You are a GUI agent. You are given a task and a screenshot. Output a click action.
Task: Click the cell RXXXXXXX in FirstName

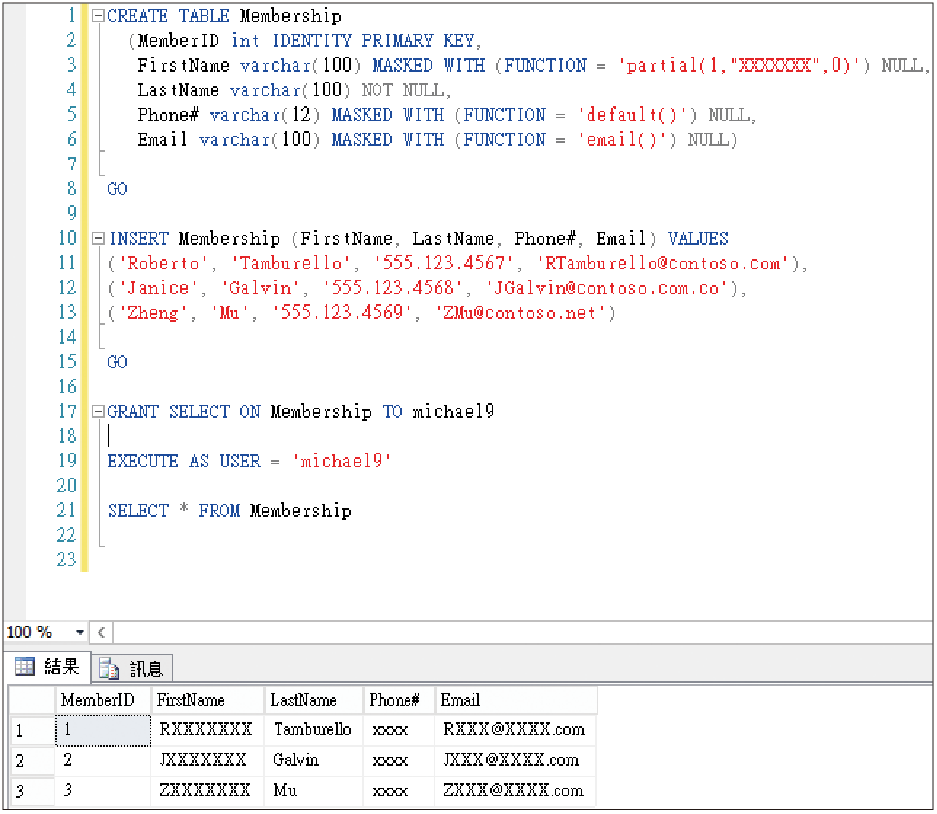(206, 730)
